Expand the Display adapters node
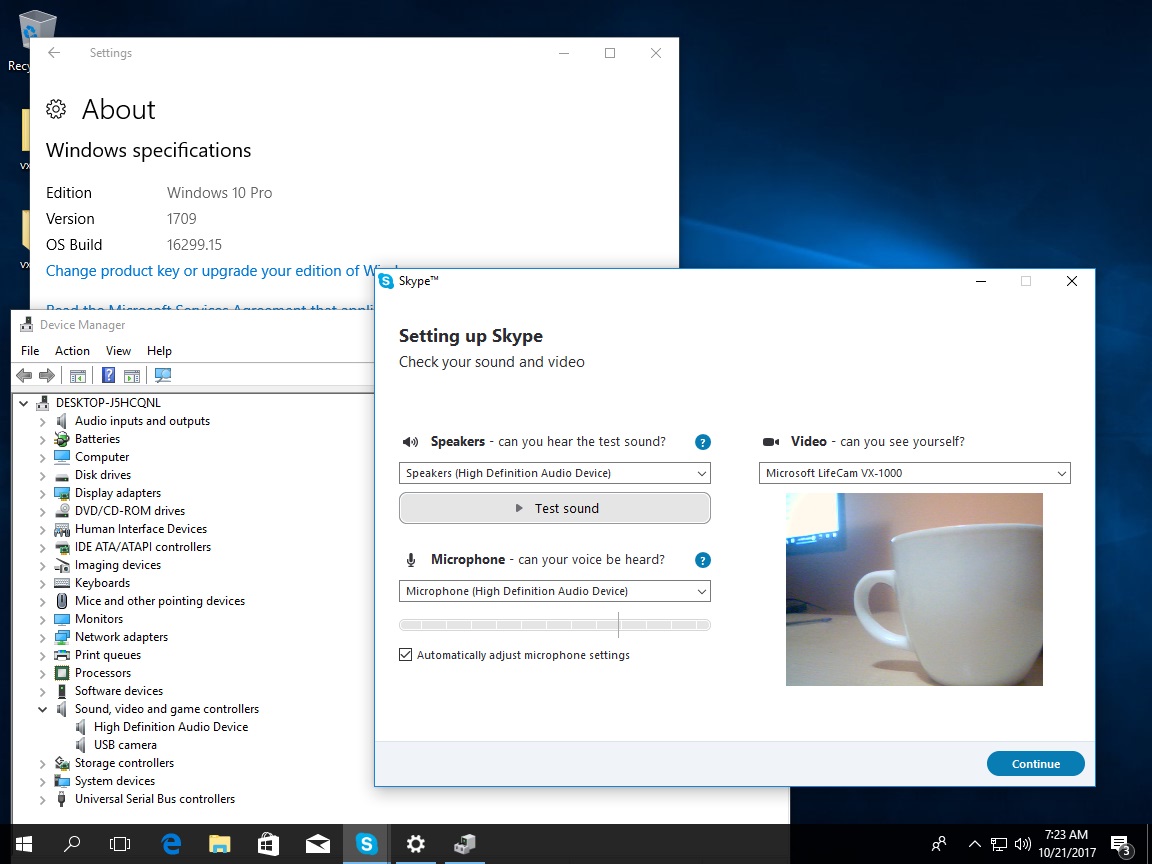The height and width of the screenshot is (864, 1152). 43,494
